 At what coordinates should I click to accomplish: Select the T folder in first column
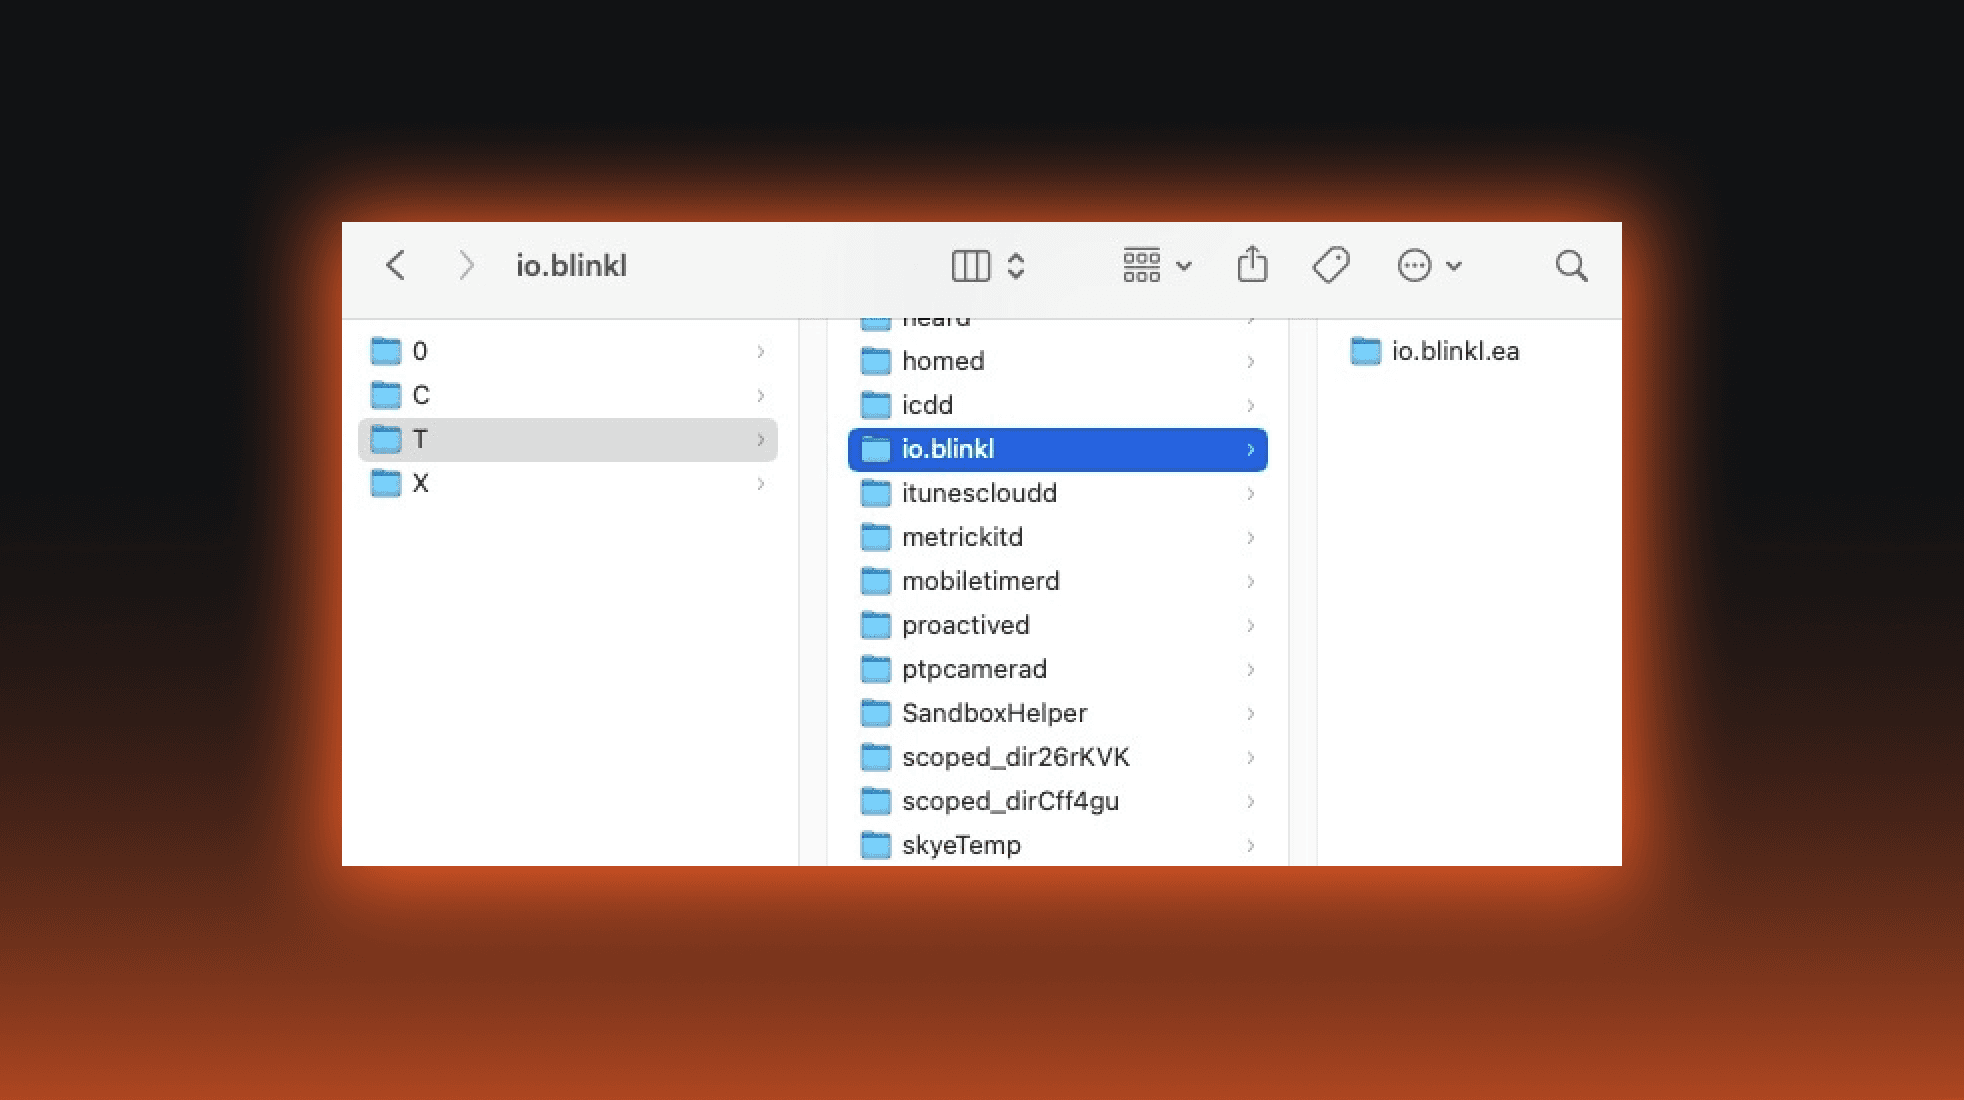point(421,439)
